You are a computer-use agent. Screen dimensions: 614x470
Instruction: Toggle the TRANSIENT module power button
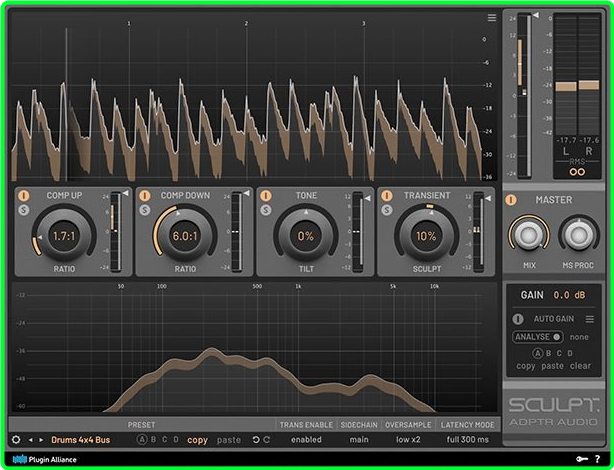pyautogui.click(x=386, y=195)
